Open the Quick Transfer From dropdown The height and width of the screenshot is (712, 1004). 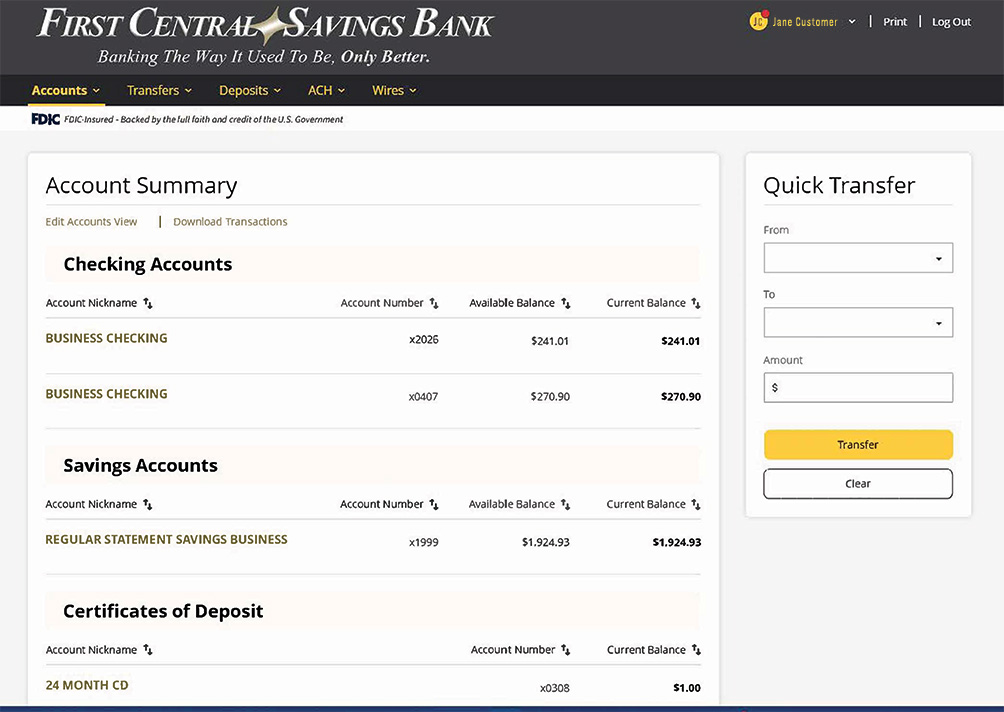point(858,258)
